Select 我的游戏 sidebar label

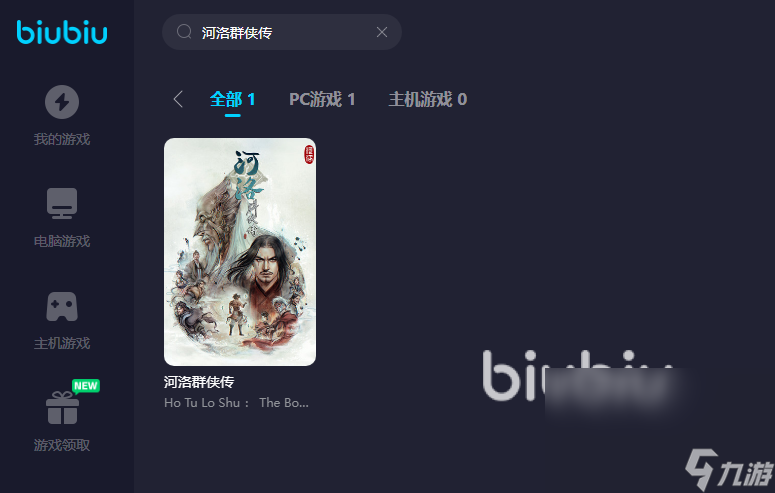pyautogui.click(x=62, y=139)
